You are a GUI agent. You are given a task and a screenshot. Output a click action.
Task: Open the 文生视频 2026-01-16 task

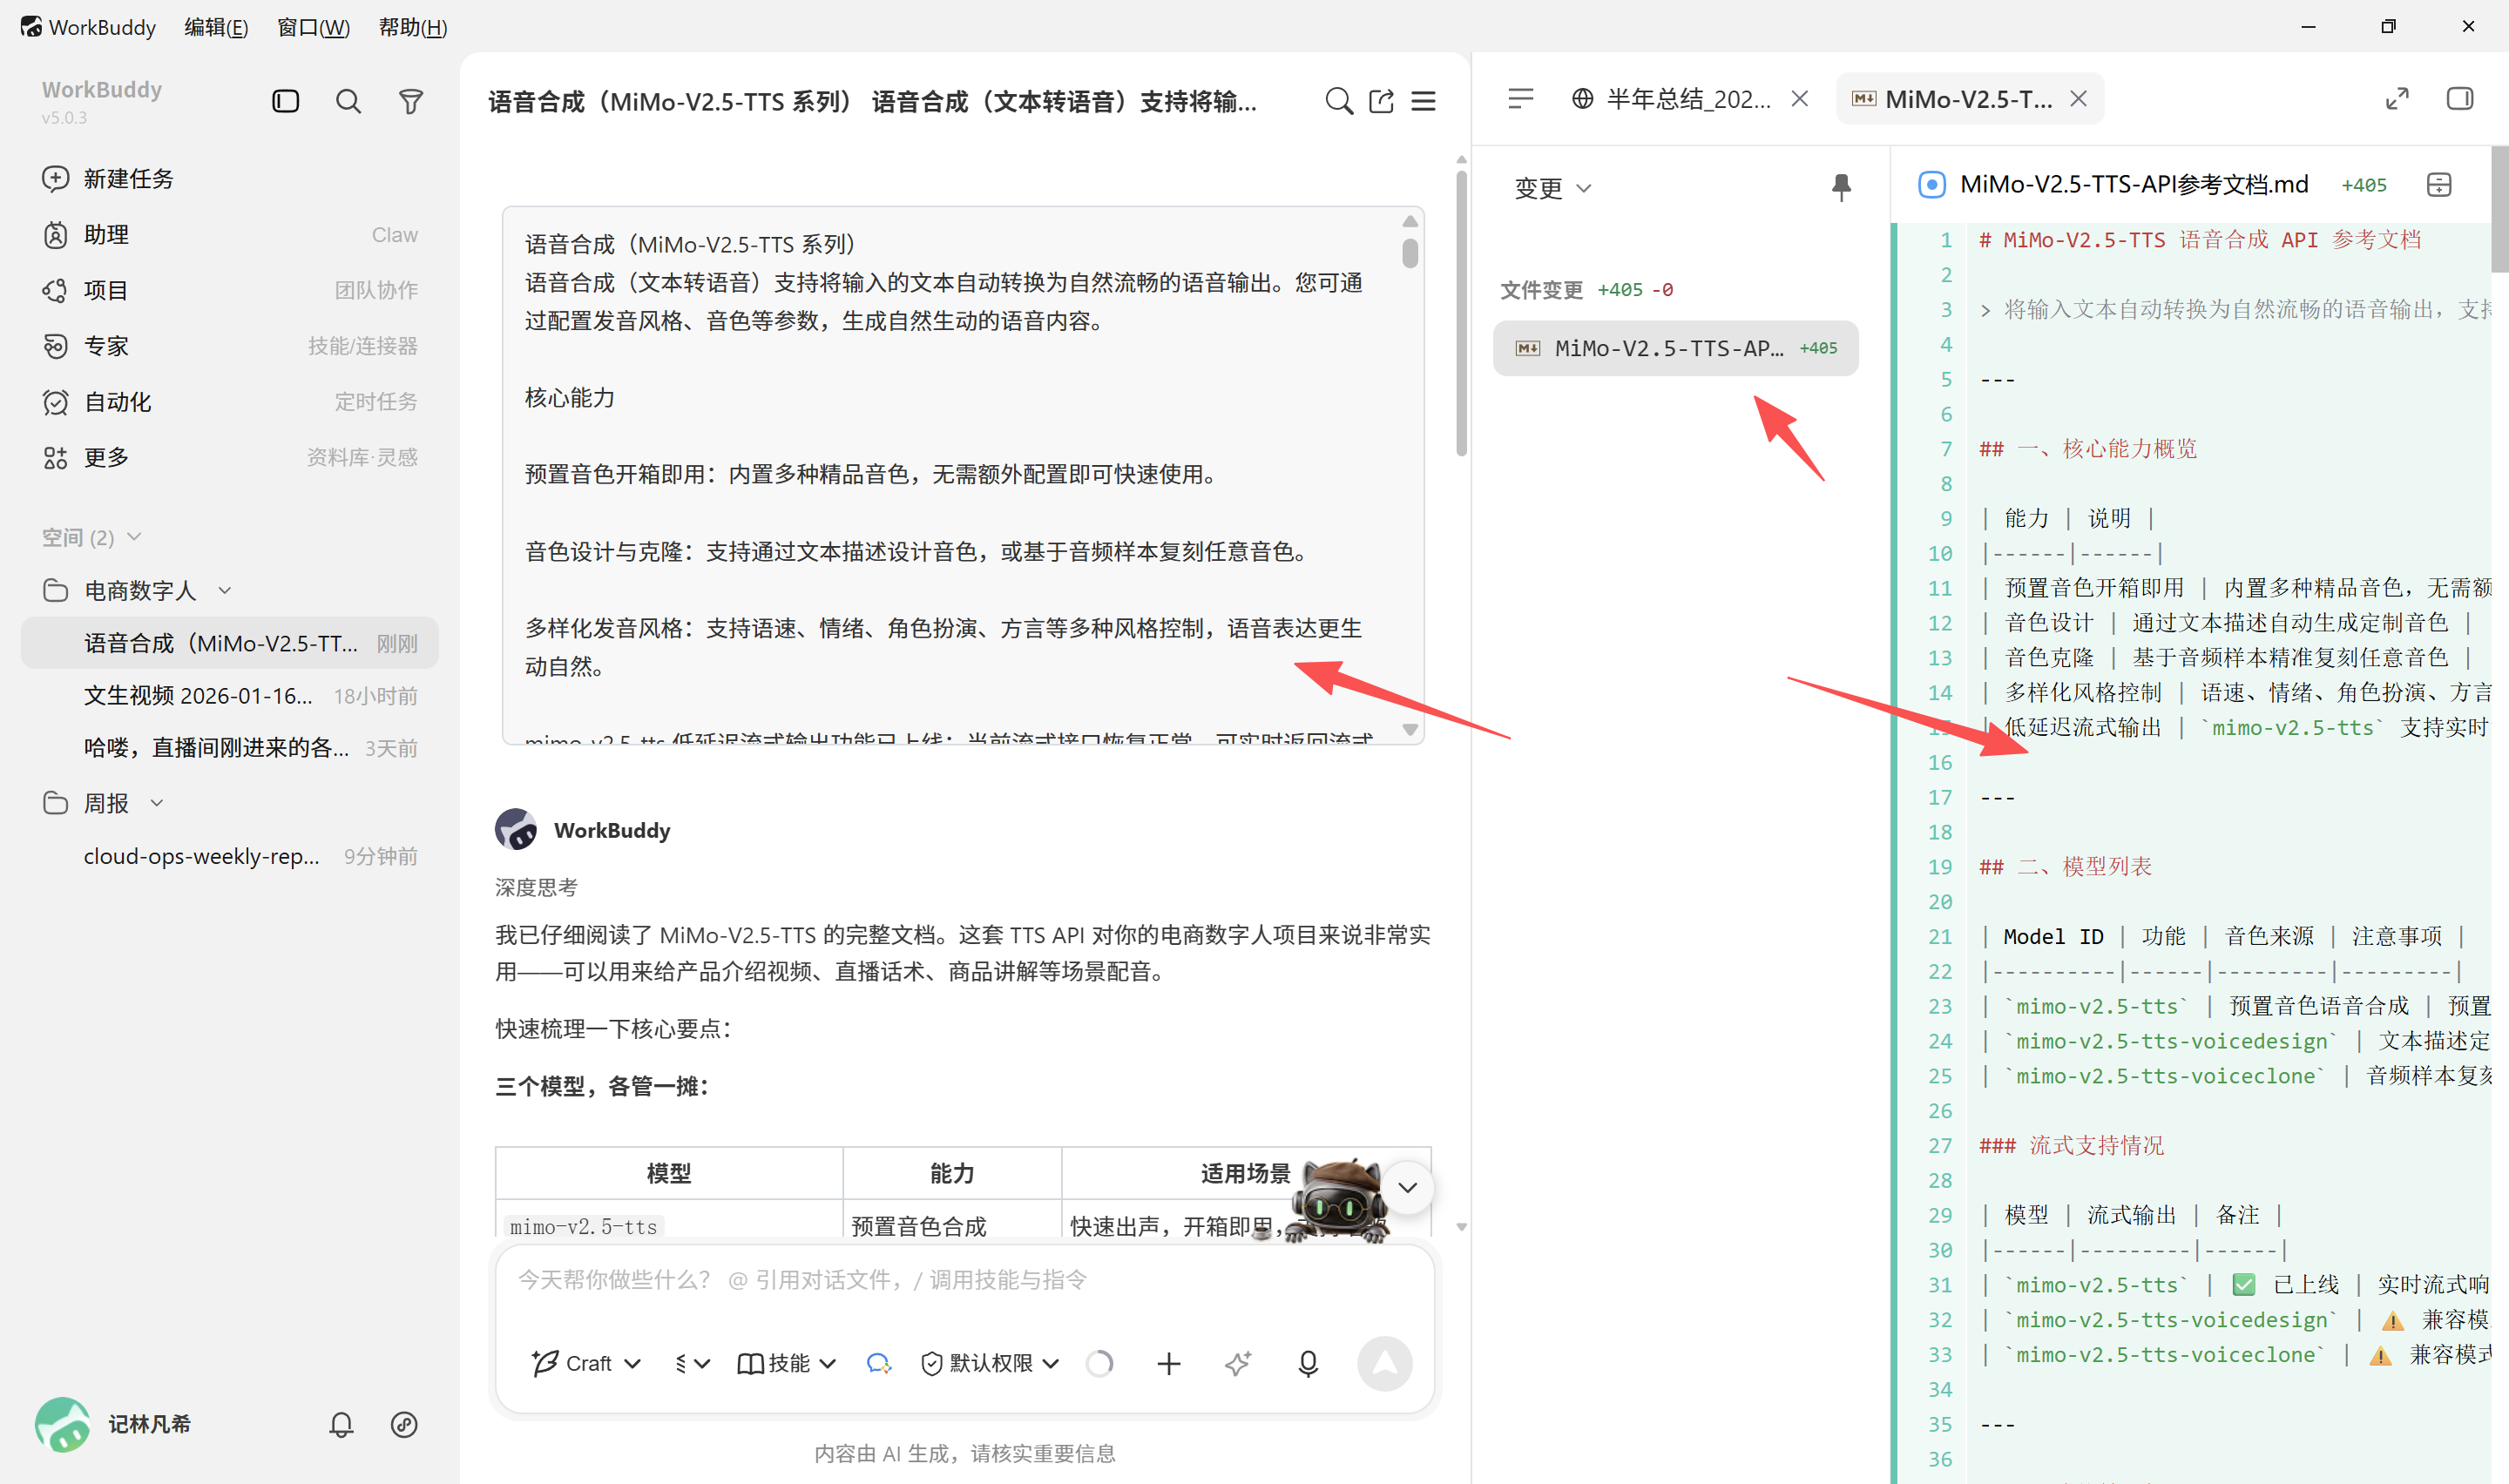tap(230, 696)
